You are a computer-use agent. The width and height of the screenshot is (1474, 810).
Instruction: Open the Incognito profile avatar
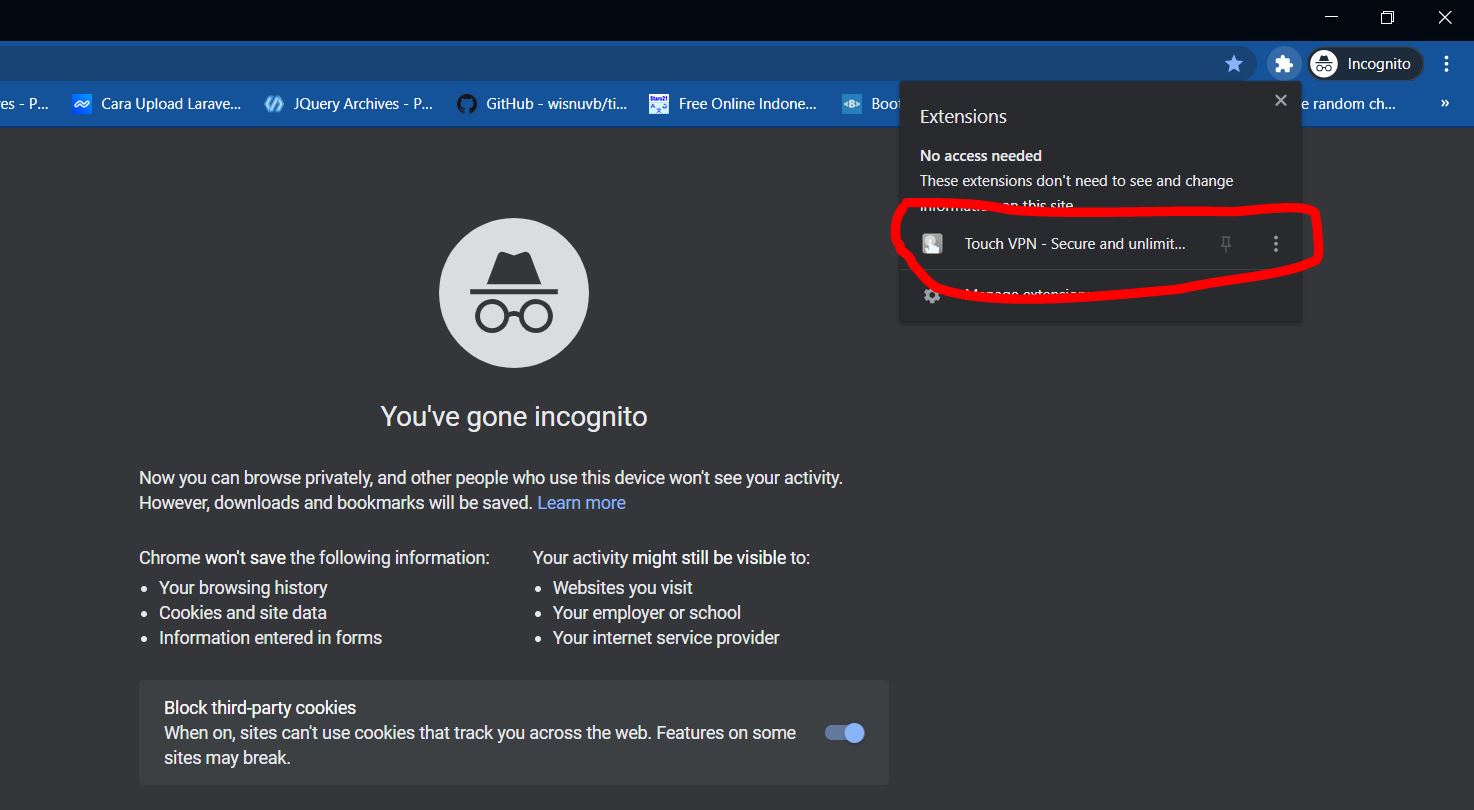tap(1323, 62)
